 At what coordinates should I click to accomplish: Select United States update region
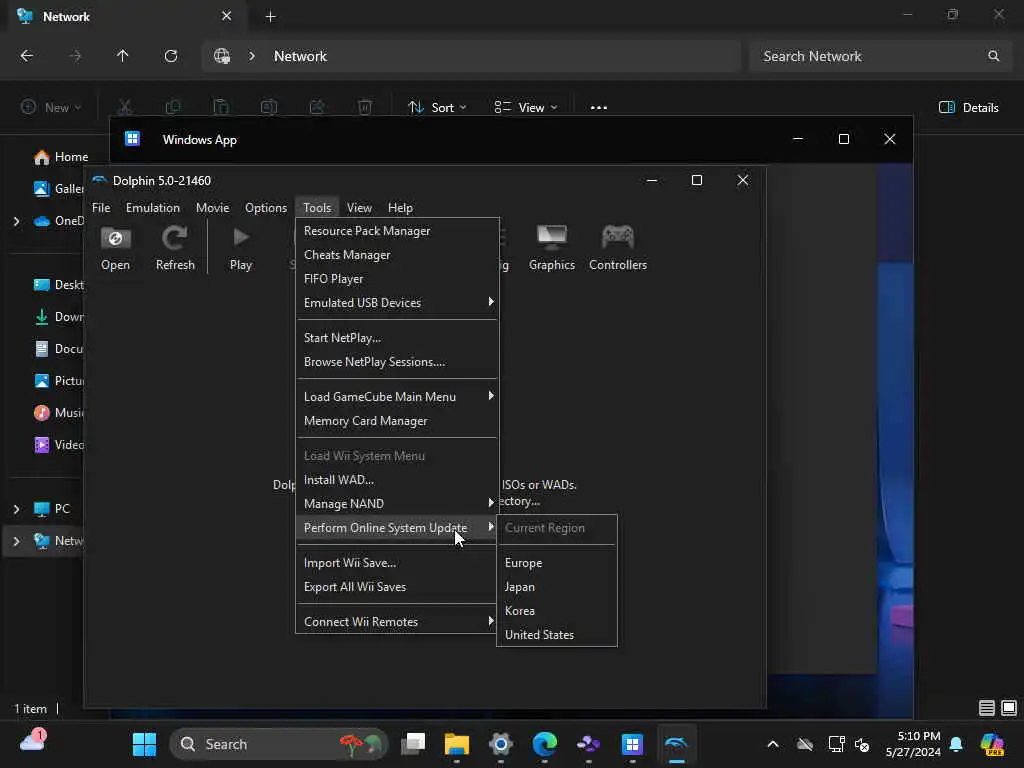point(556,635)
